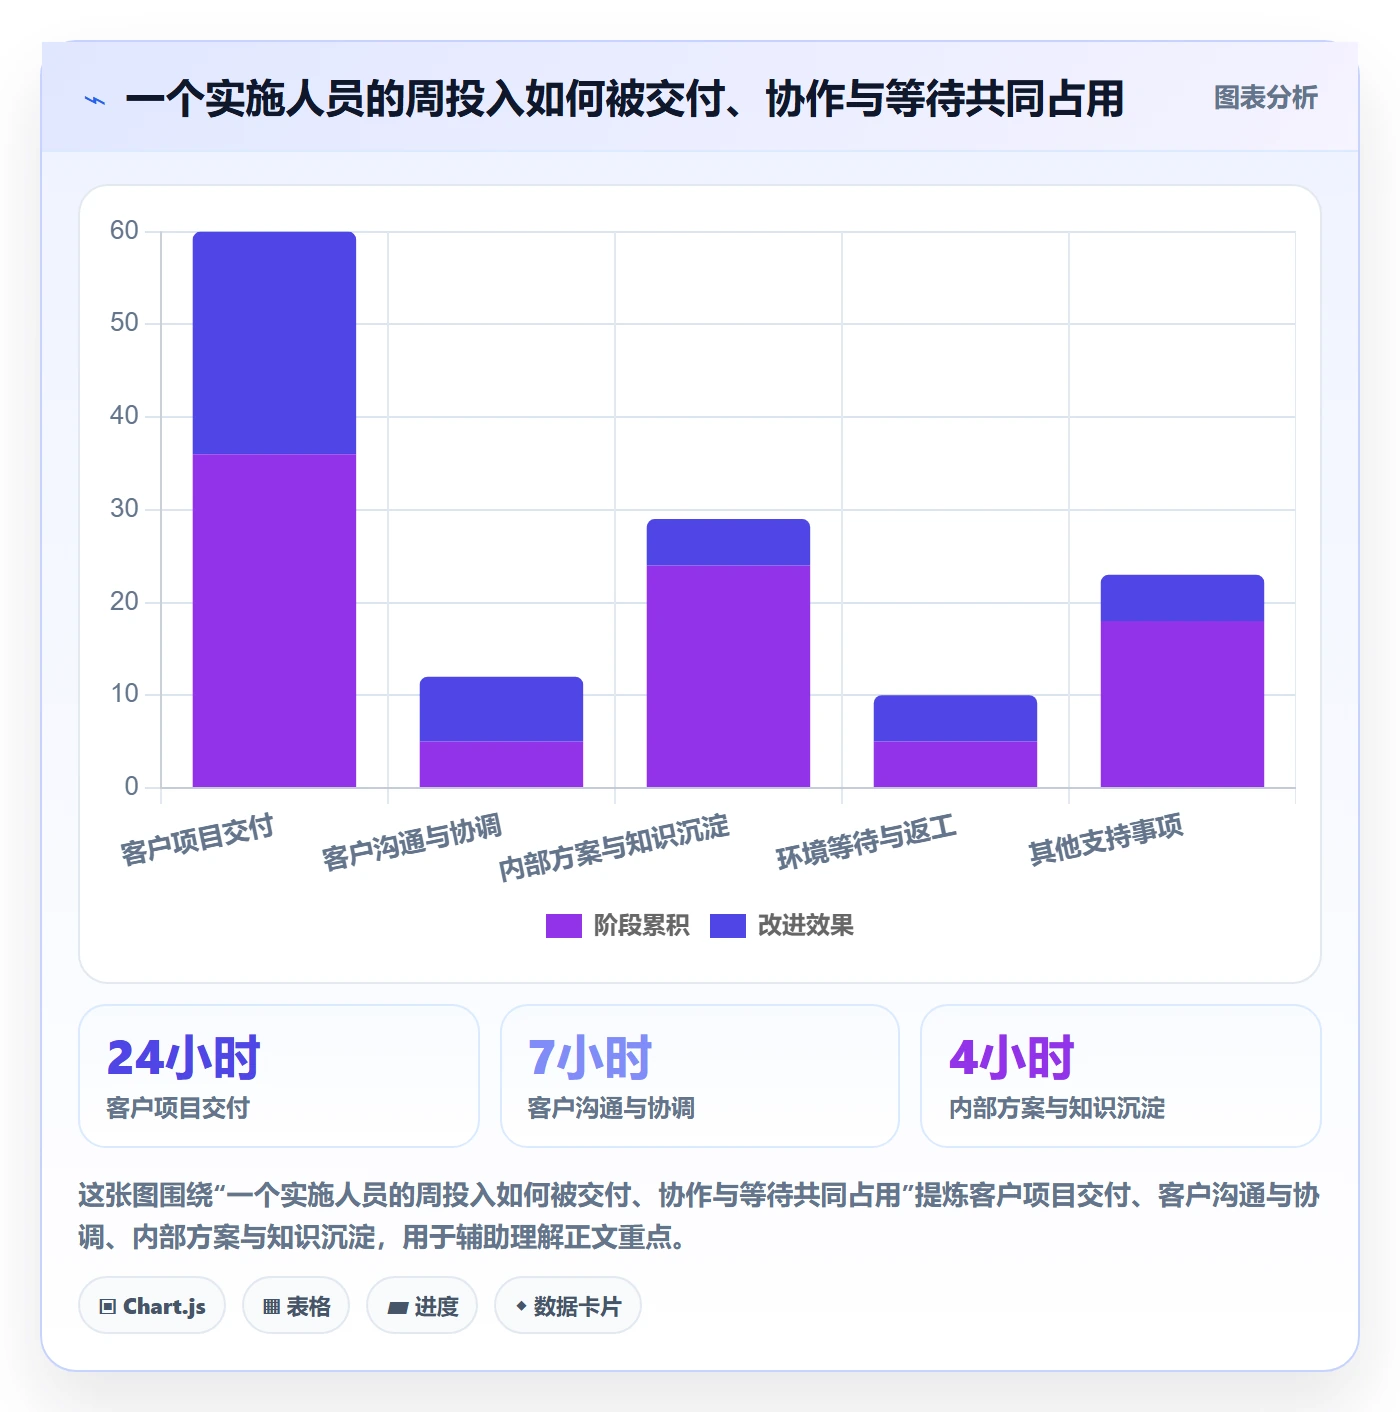Image resolution: width=1400 pixels, height=1412 pixels.
Task: Click the purple 阶段累积 legend swatch
Action: pos(564,926)
